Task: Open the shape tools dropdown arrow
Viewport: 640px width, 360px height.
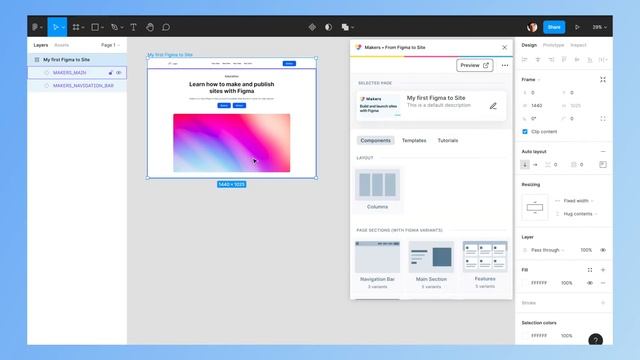Action: click(102, 27)
